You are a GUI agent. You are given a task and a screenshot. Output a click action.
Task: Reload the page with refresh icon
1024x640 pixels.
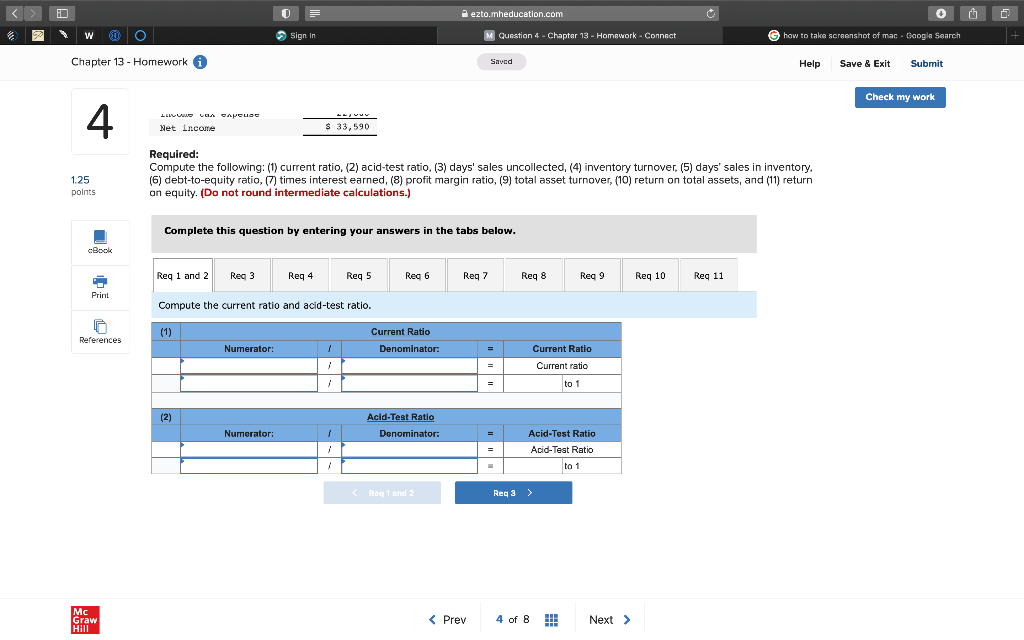click(711, 13)
